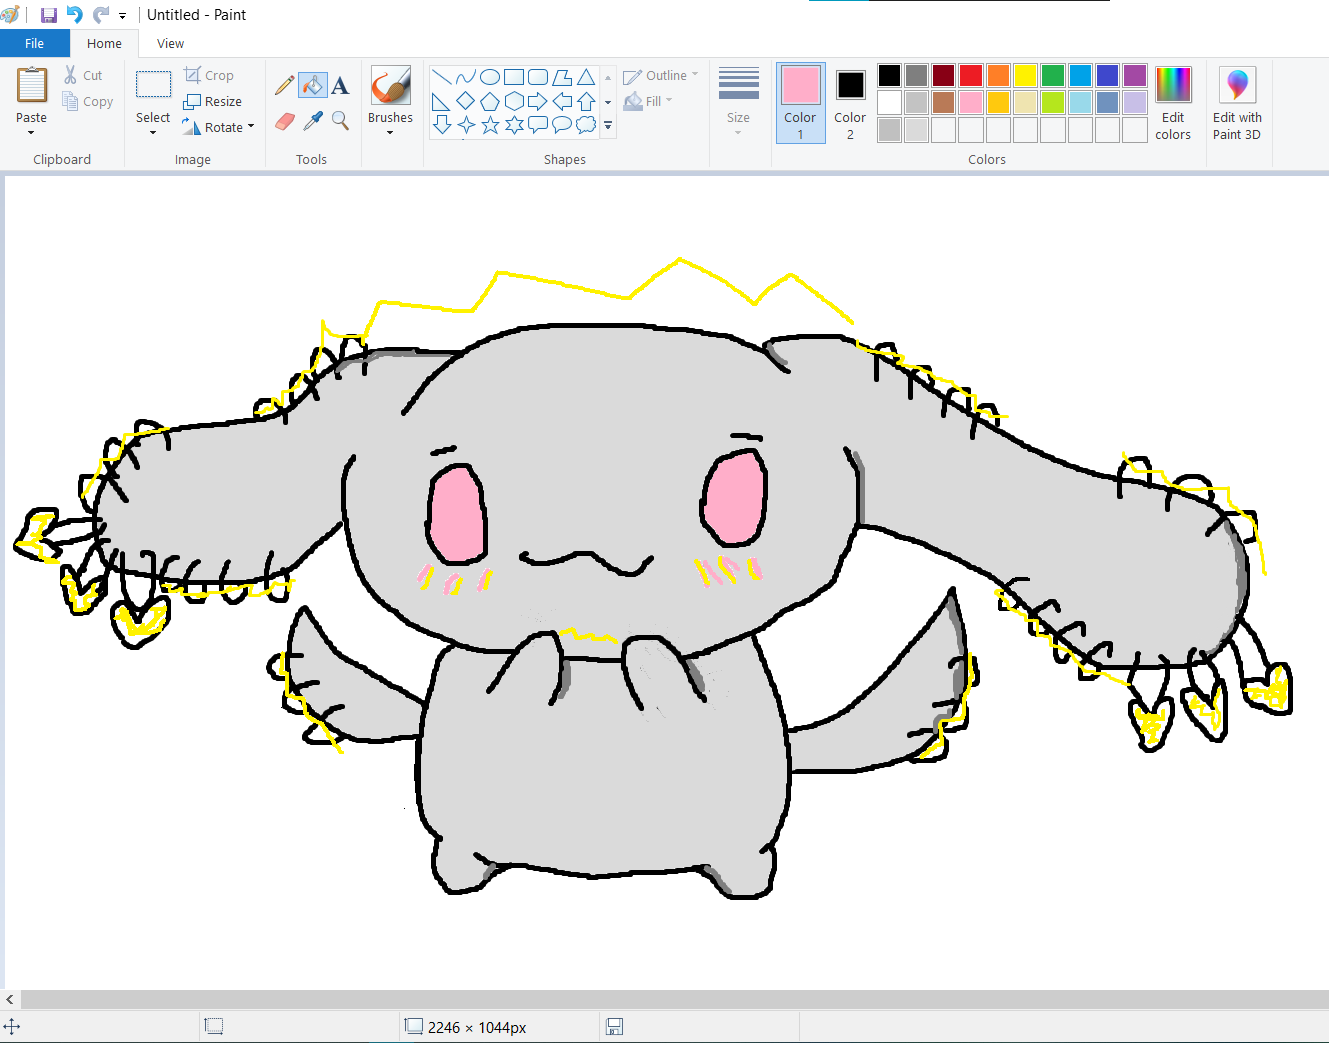Open the Rotate dropdown
The width and height of the screenshot is (1329, 1043).
tap(219, 127)
